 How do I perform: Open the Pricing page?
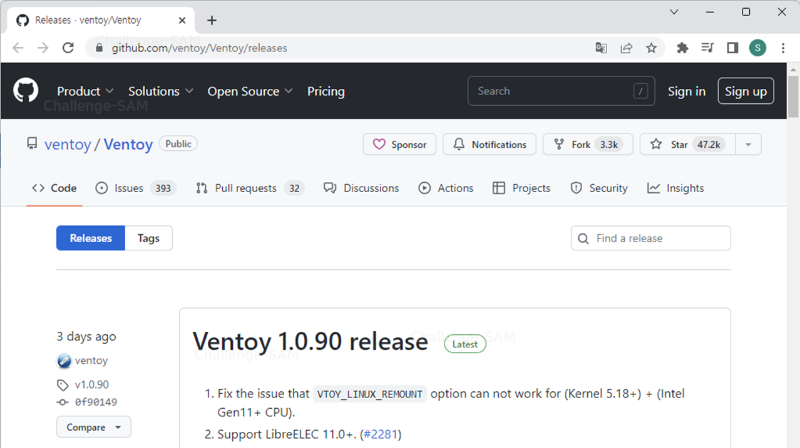click(326, 91)
